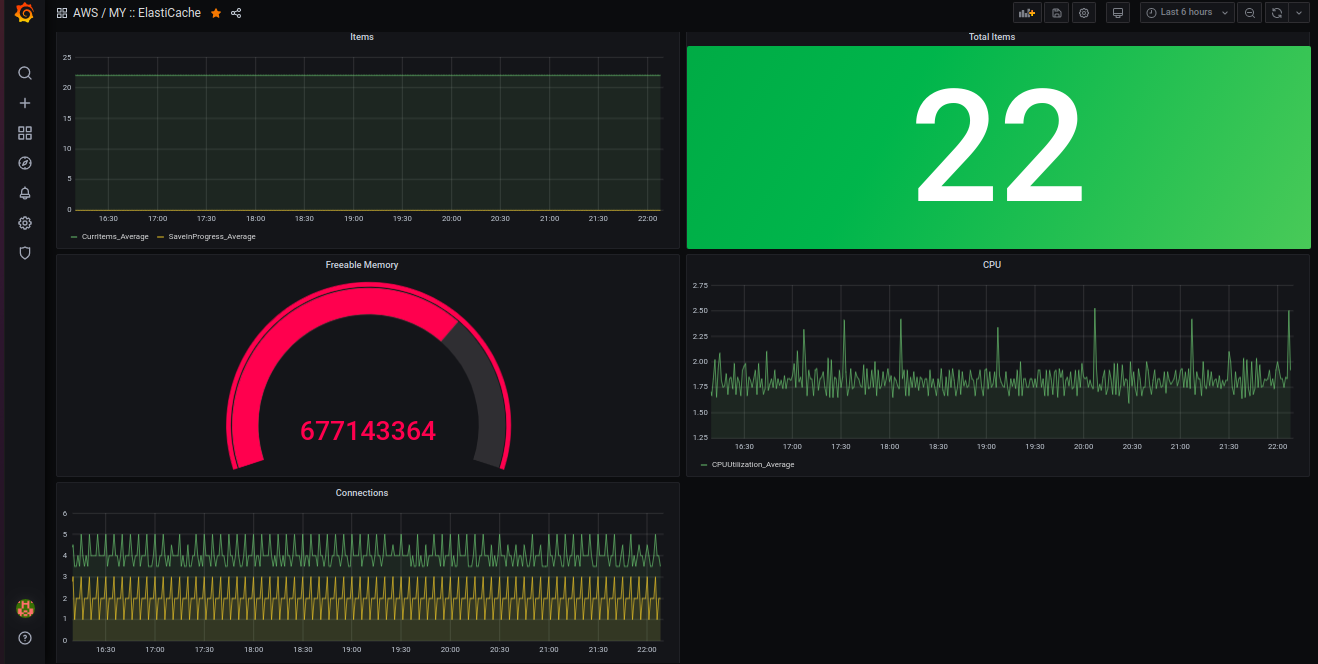The height and width of the screenshot is (664, 1318).
Task: Open the Items panel title menu
Action: coord(362,37)
